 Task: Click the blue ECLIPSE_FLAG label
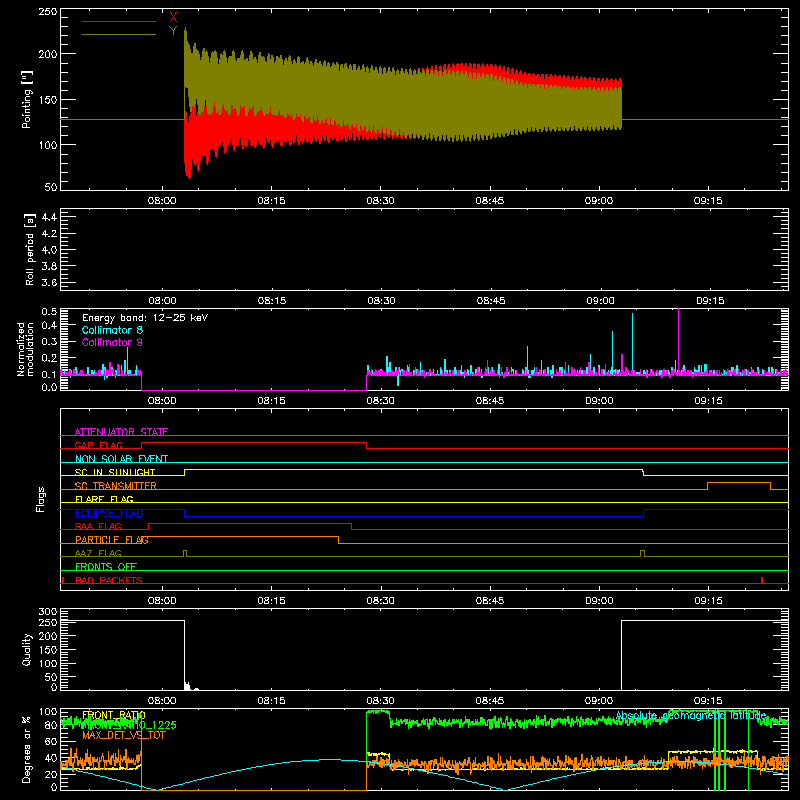pos(109,513)
